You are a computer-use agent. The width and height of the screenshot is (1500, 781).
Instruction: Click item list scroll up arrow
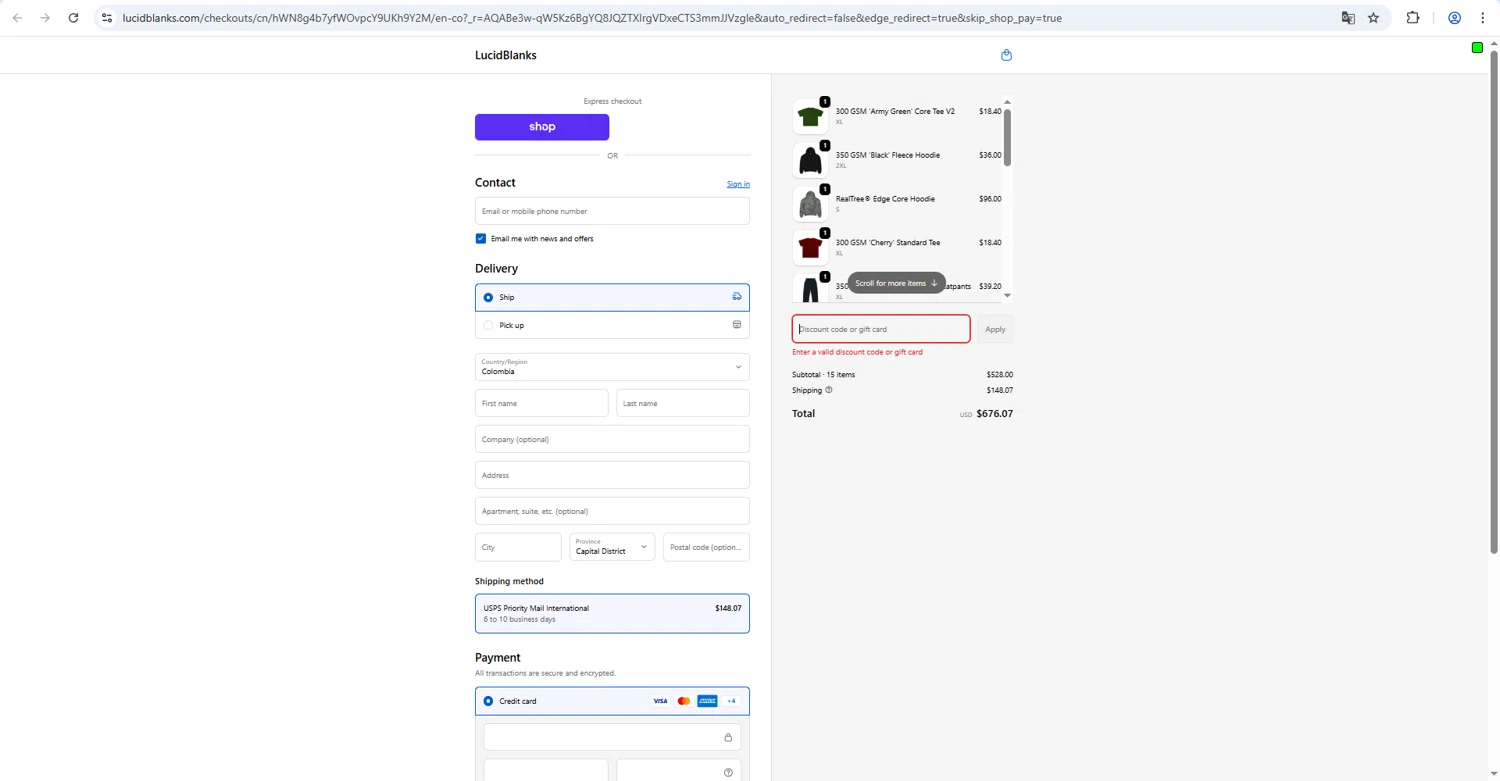point(1007,102)
